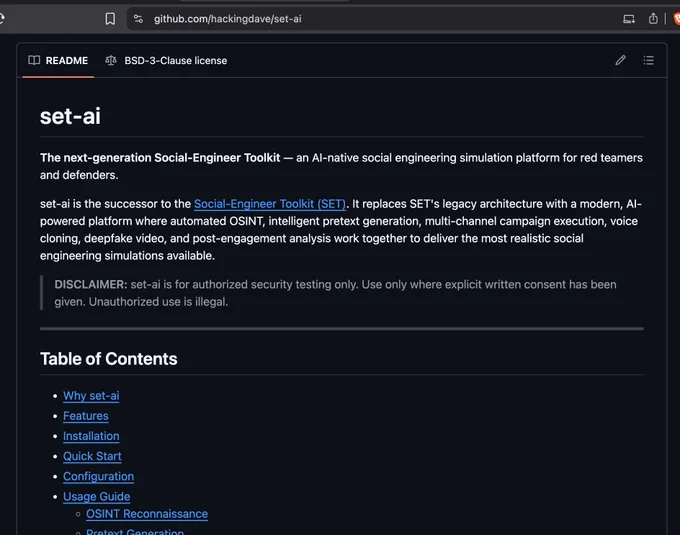Click the Table of Contents heading
Screen dimensions: 680x535
tap(108, 359)
